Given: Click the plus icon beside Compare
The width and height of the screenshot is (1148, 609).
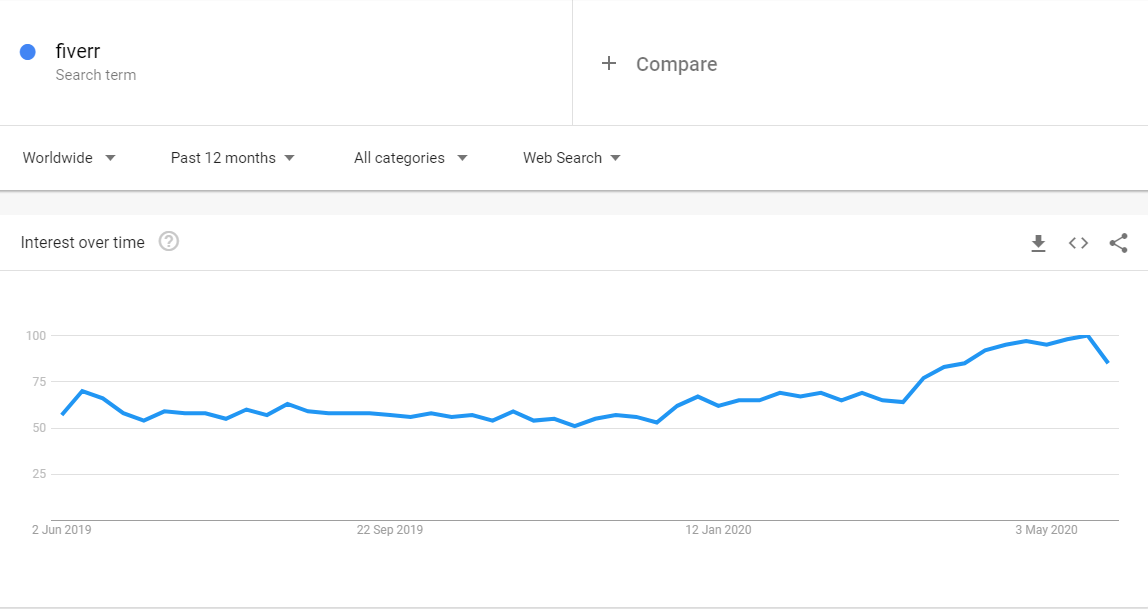Looking at the screenshot, I should pos(608,64).
